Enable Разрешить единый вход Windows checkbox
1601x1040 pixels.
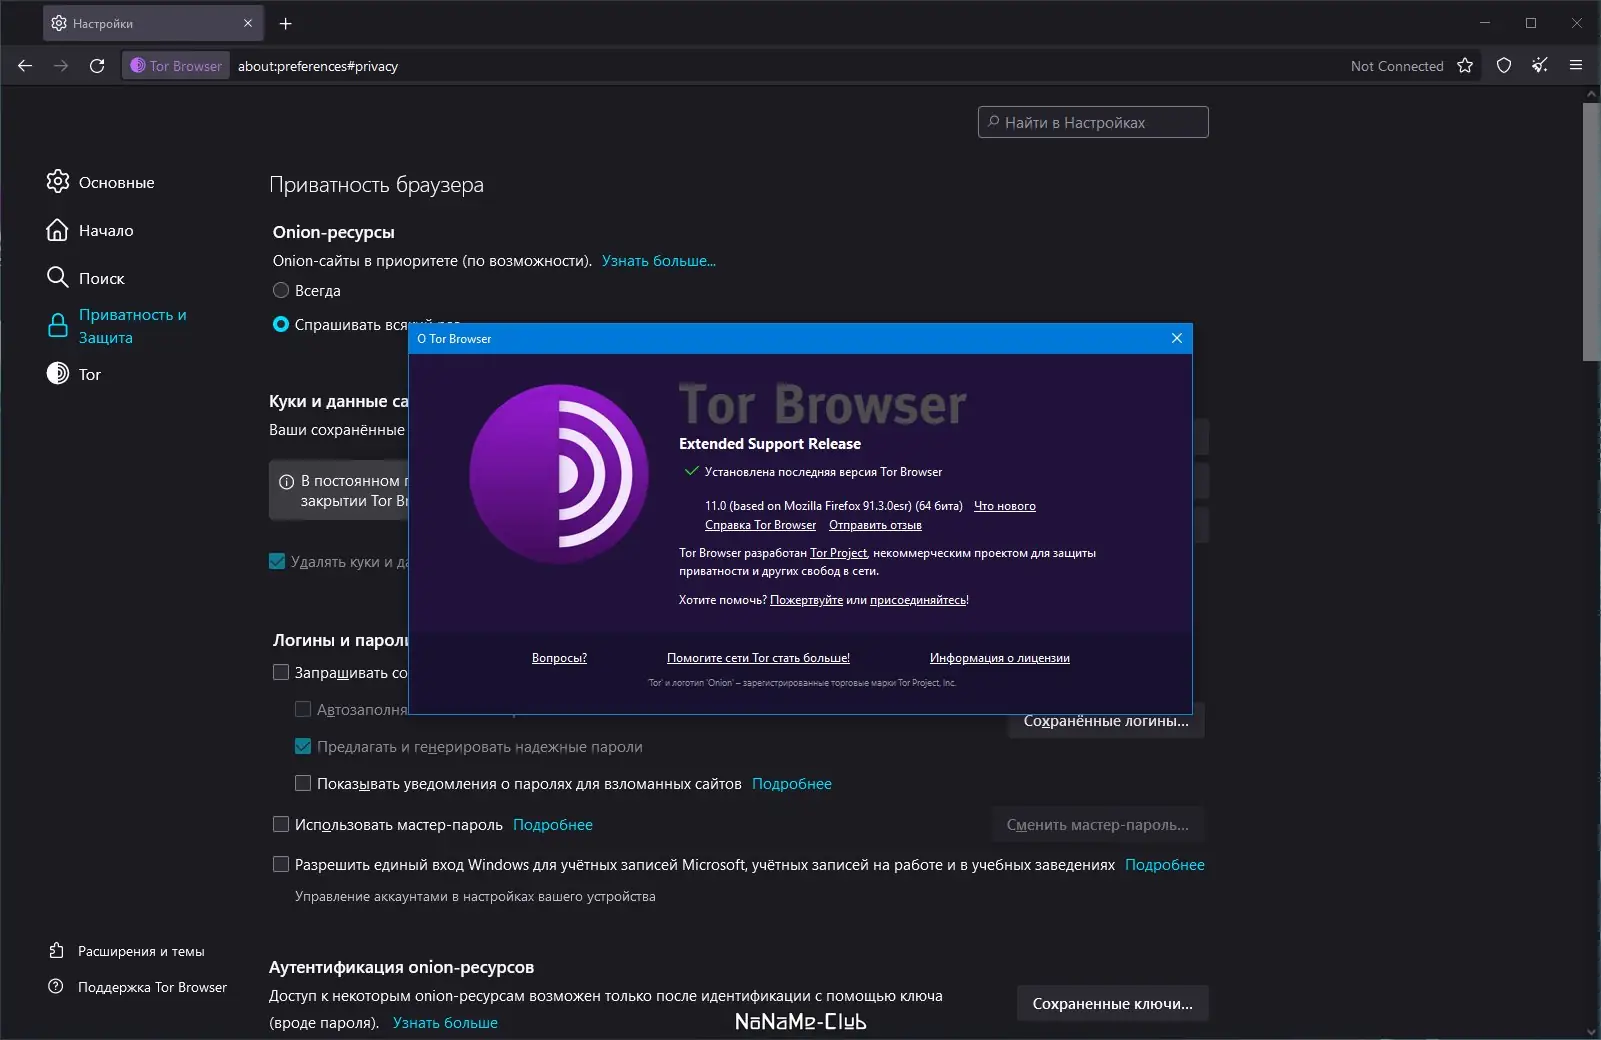pos(281,865)
